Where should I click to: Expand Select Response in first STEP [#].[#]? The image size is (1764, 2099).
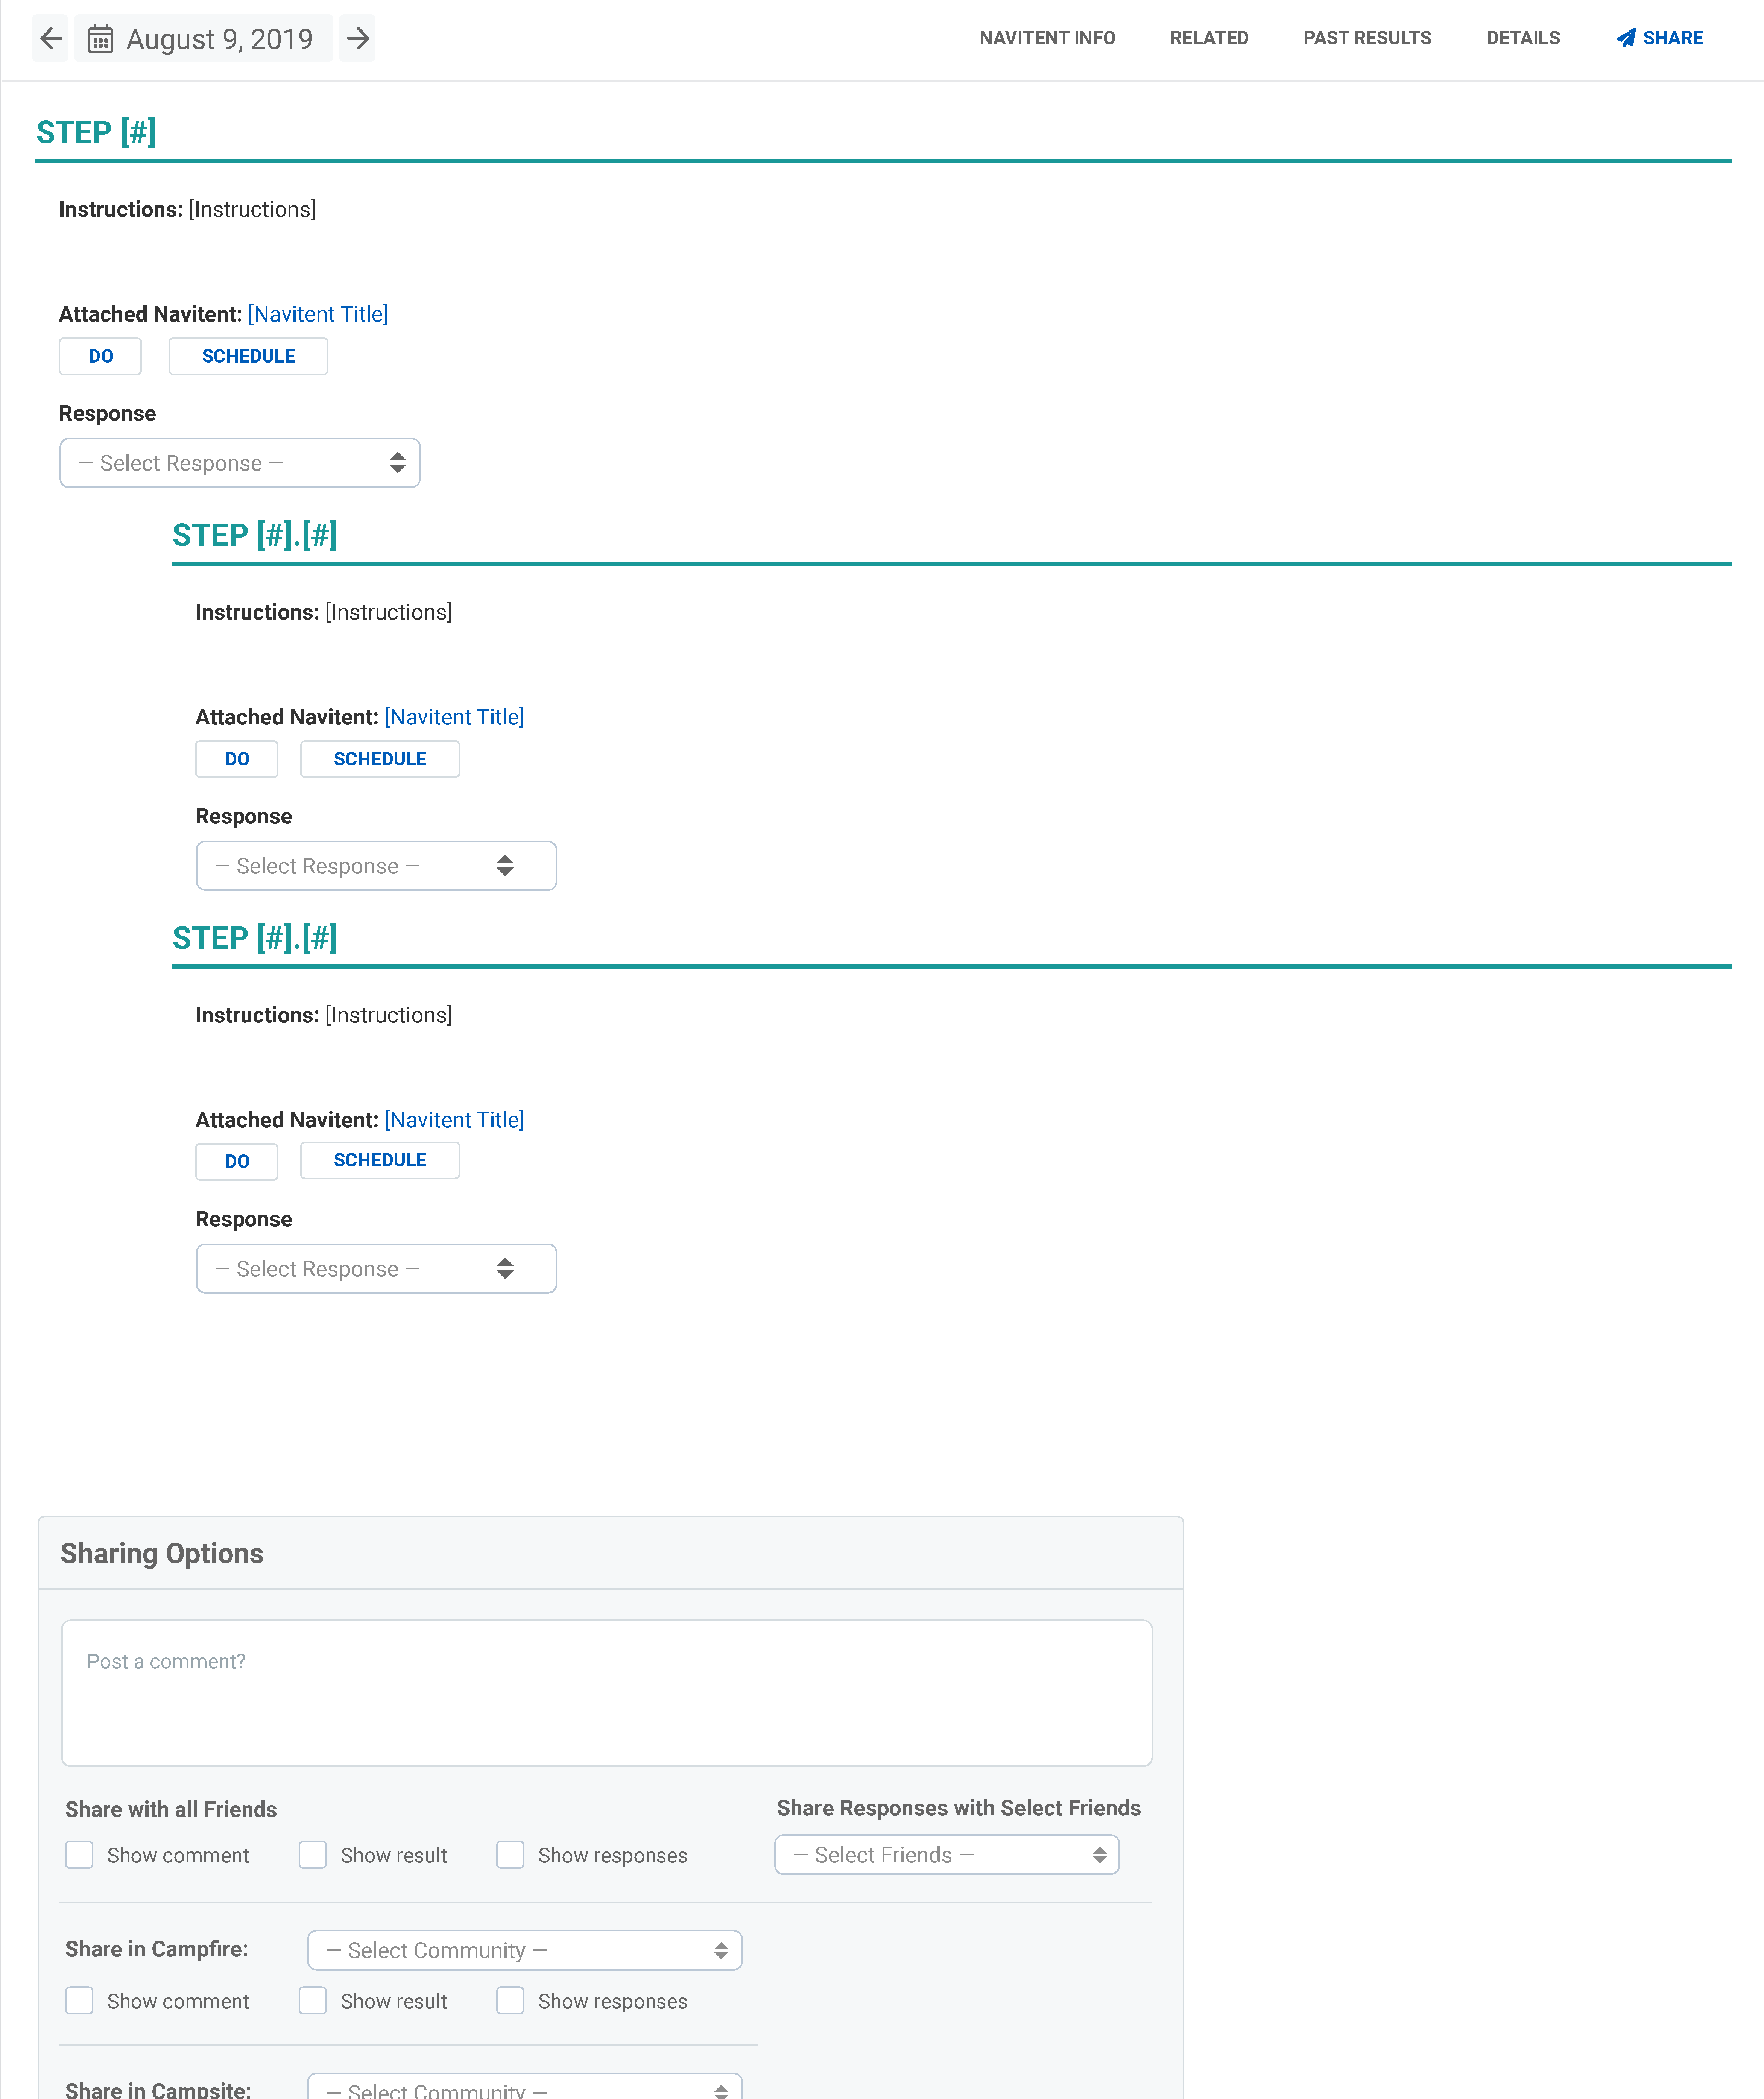376,866
